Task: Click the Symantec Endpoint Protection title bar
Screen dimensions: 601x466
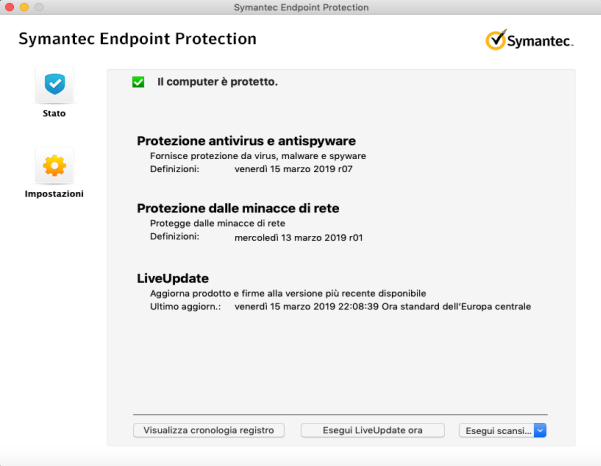Action: (301, 7)
